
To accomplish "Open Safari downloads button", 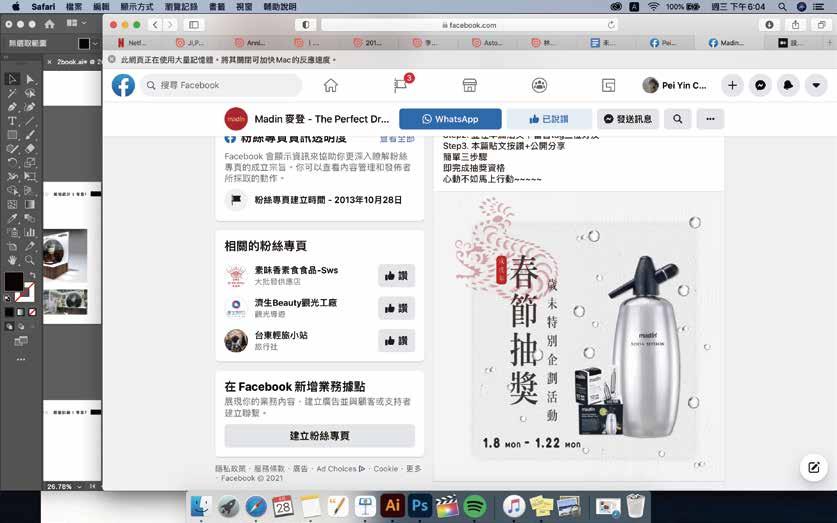I will 769,25.
